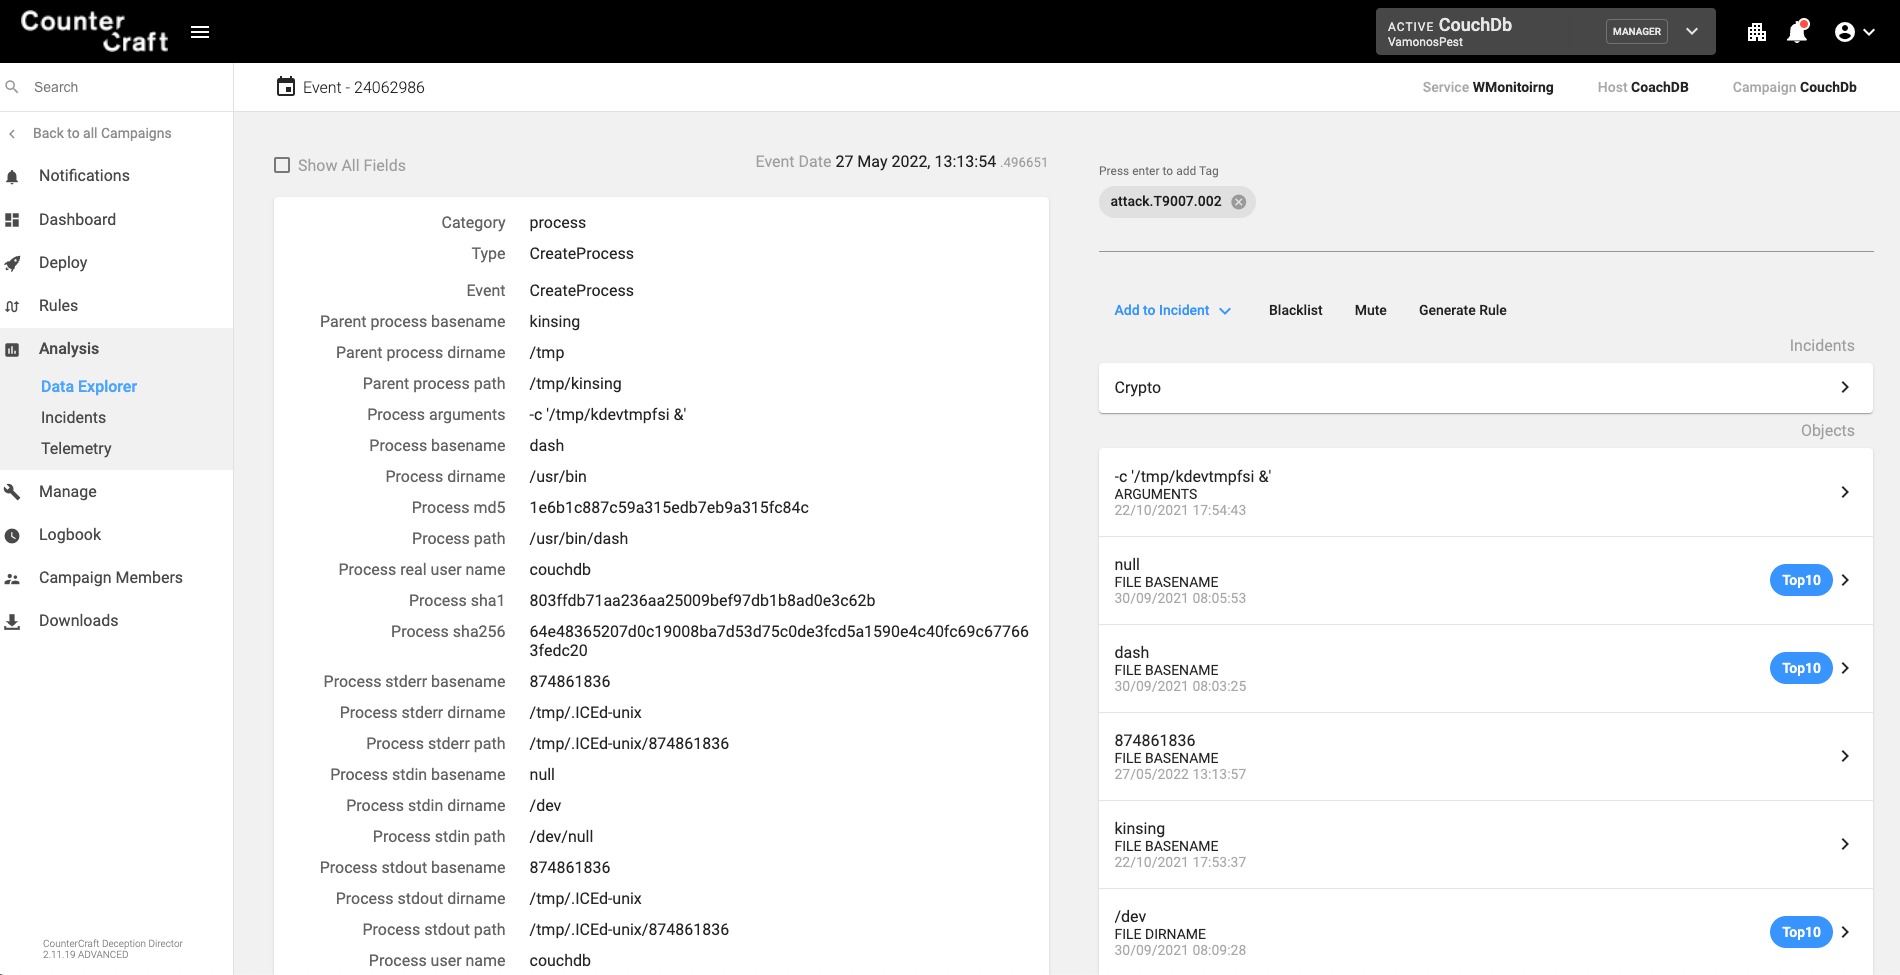The height and width of the screenshot is (975, 1900).
Task: Click the Top10 badge on /dev object
Action: tap(1801, 932)
